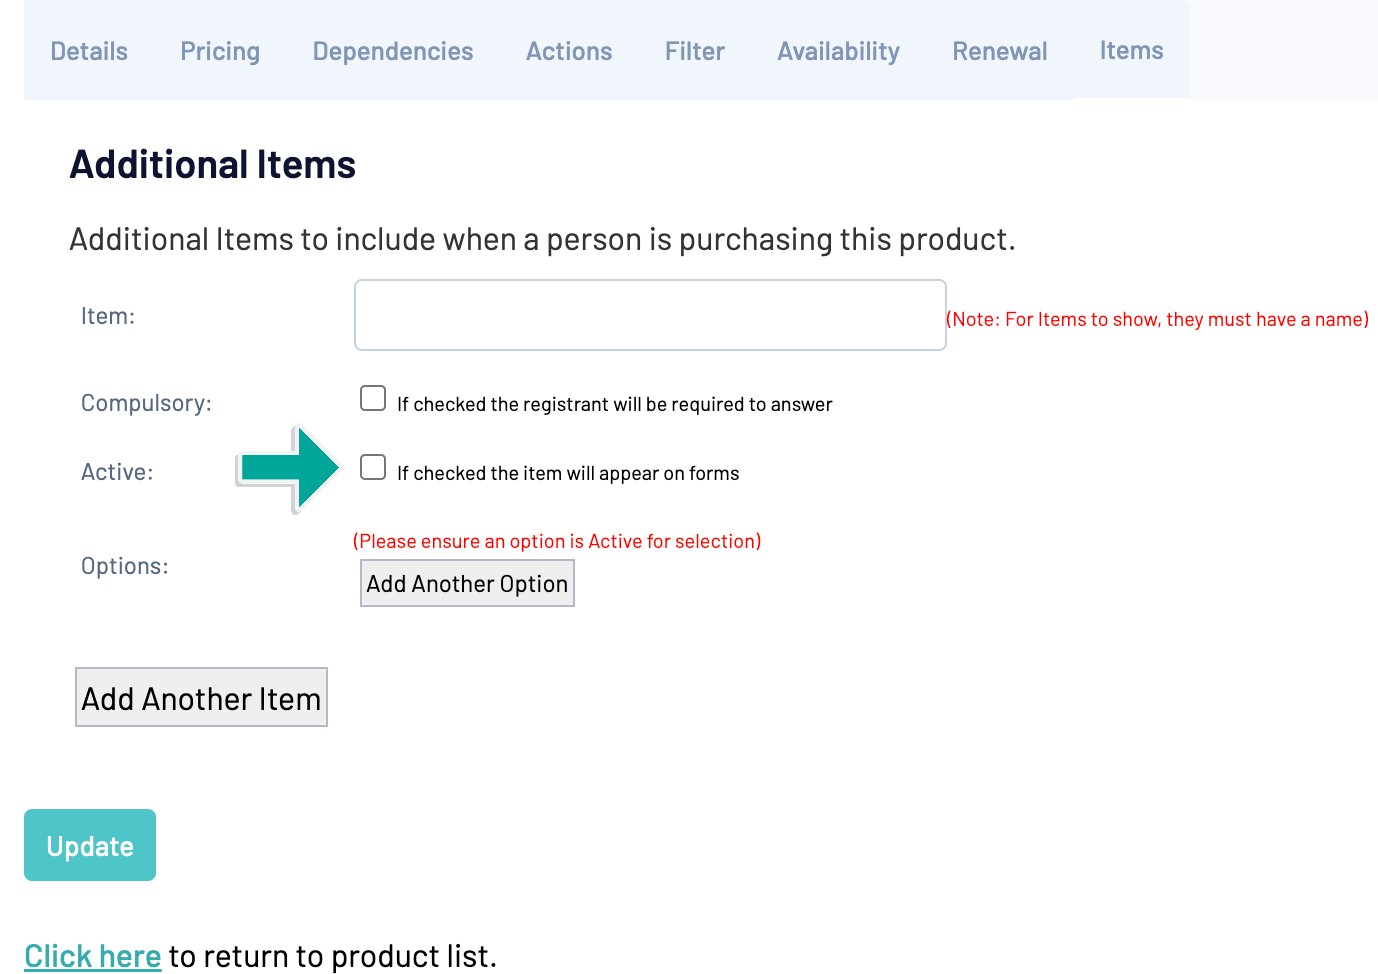Click the 'registrant will be required' checkbox text
The width and height of the screenshot is (1378, 974).
pyautogui.click(x=614, y=404)
